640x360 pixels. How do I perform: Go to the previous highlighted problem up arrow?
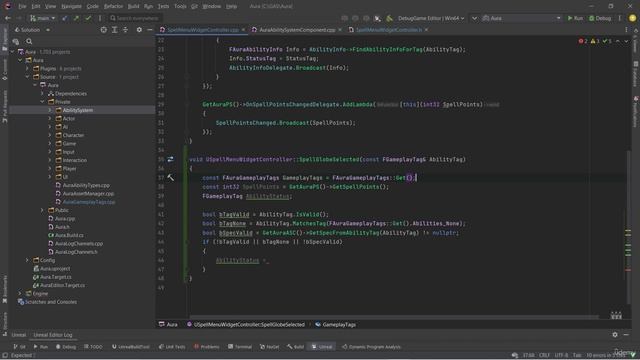[618, 41]
